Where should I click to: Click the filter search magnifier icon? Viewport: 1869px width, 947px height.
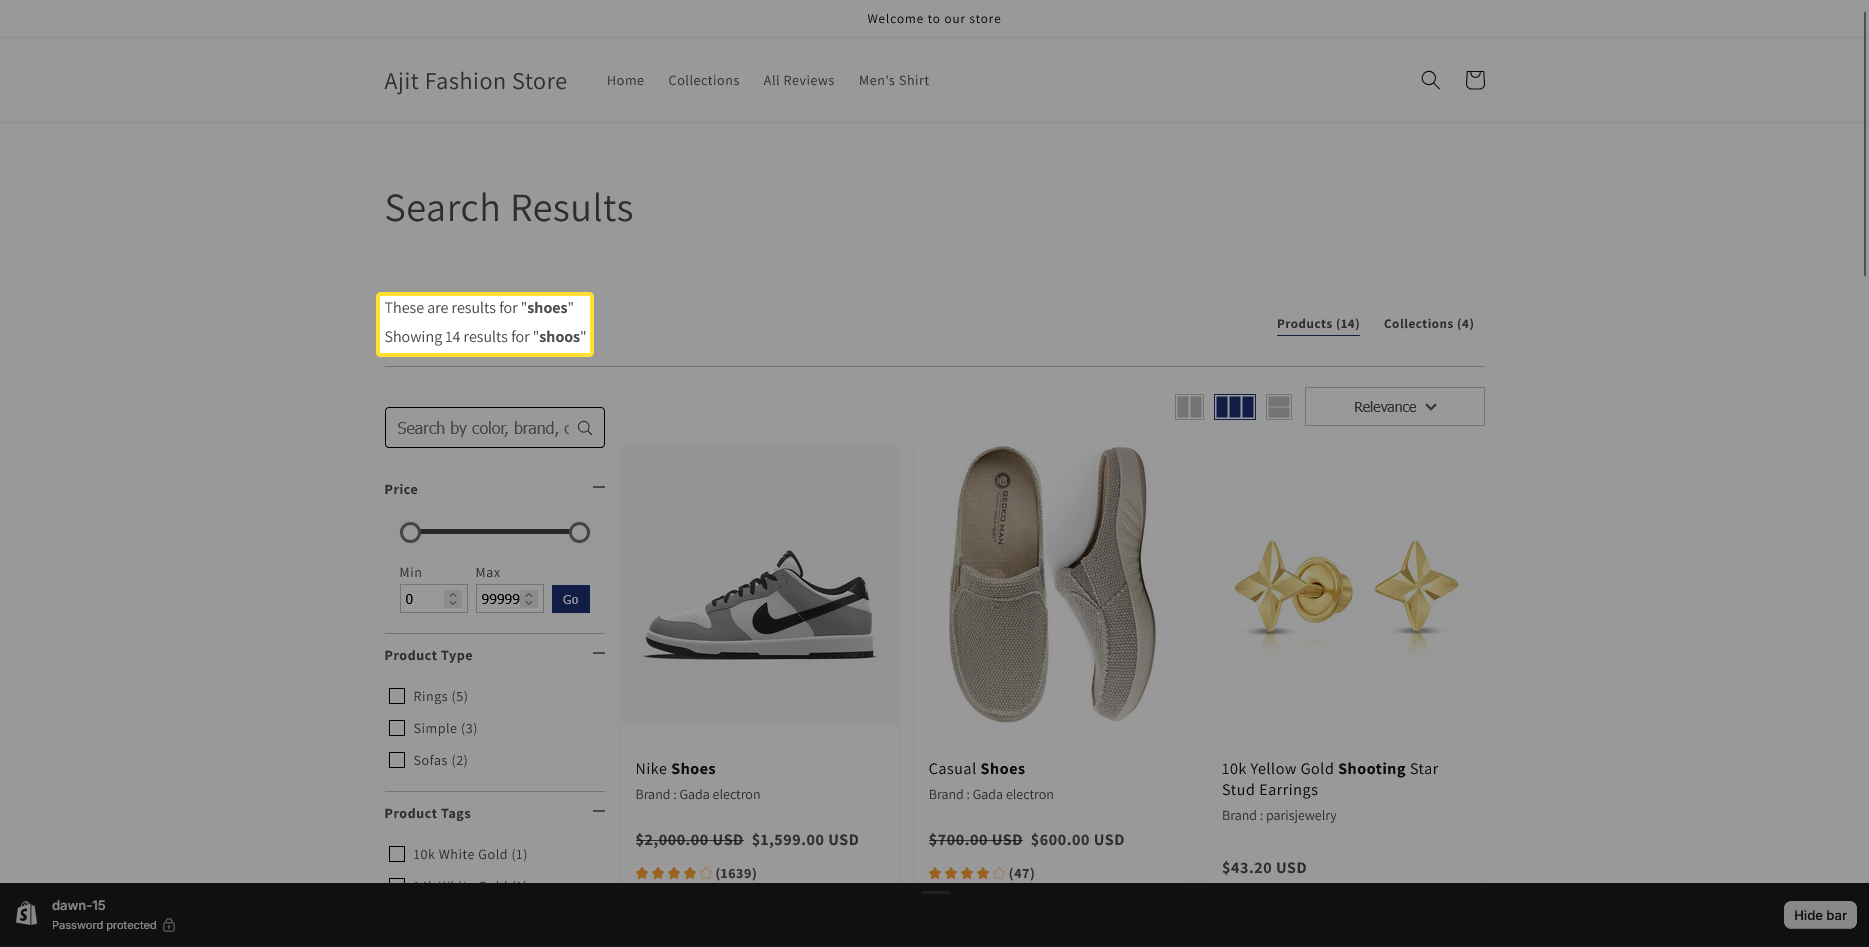(585, 428)
